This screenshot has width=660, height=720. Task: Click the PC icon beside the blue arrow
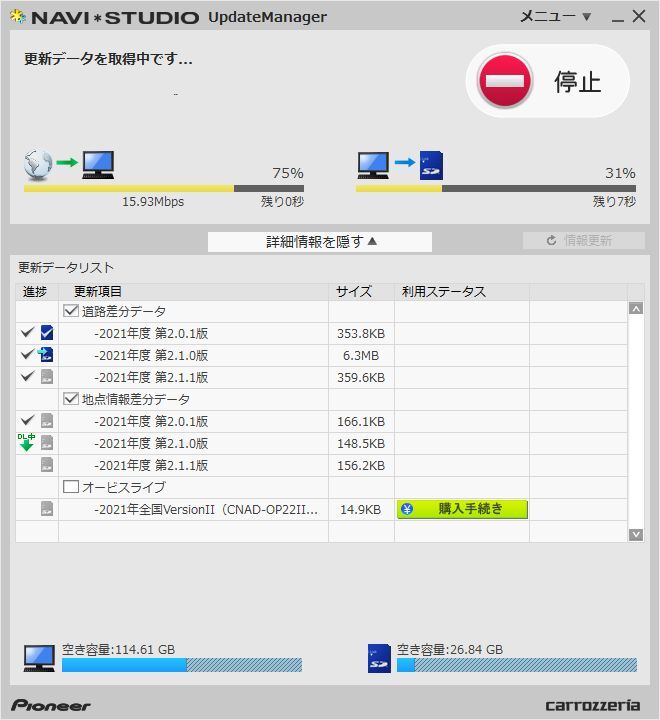373,165
